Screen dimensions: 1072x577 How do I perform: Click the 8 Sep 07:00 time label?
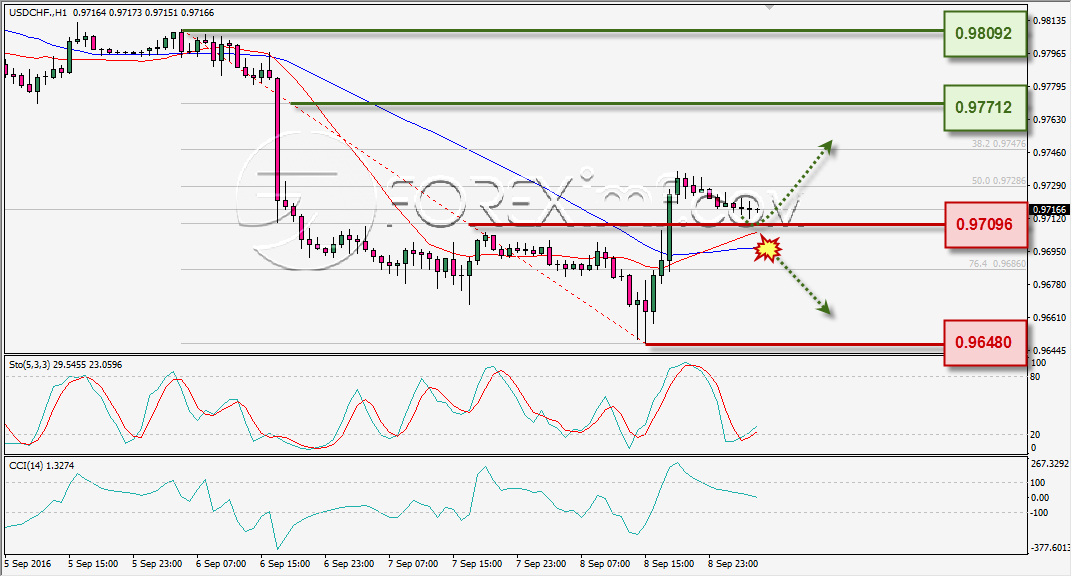pyautogui.click(x=605, y=564)
